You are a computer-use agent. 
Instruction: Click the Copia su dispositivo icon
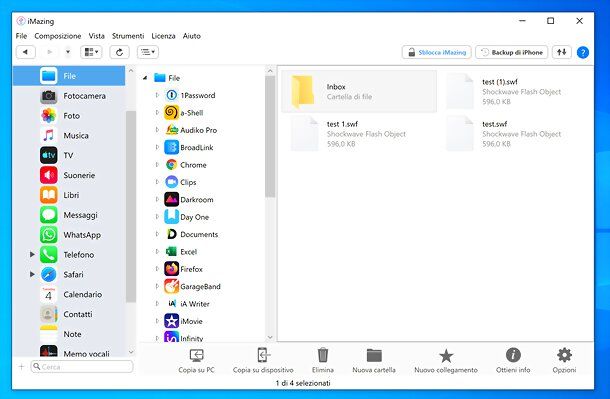tap(263, 355)
